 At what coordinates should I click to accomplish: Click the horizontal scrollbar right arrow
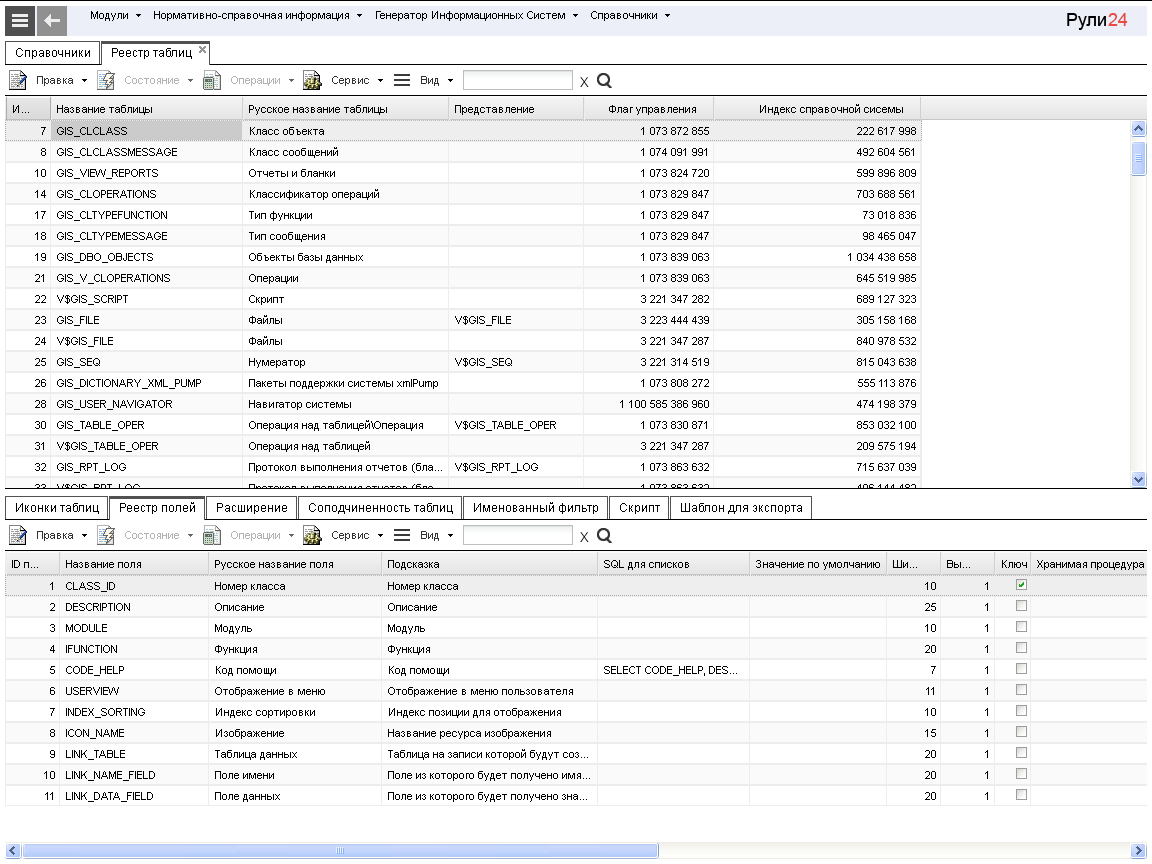(x=1138, y=851)
